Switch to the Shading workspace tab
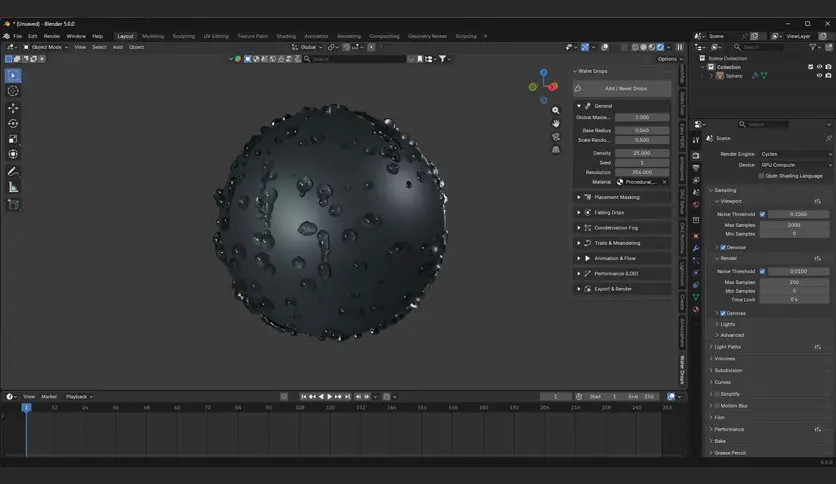Image resolution: width=836 pixels, height=484 pixels. [x=286, y=36]
